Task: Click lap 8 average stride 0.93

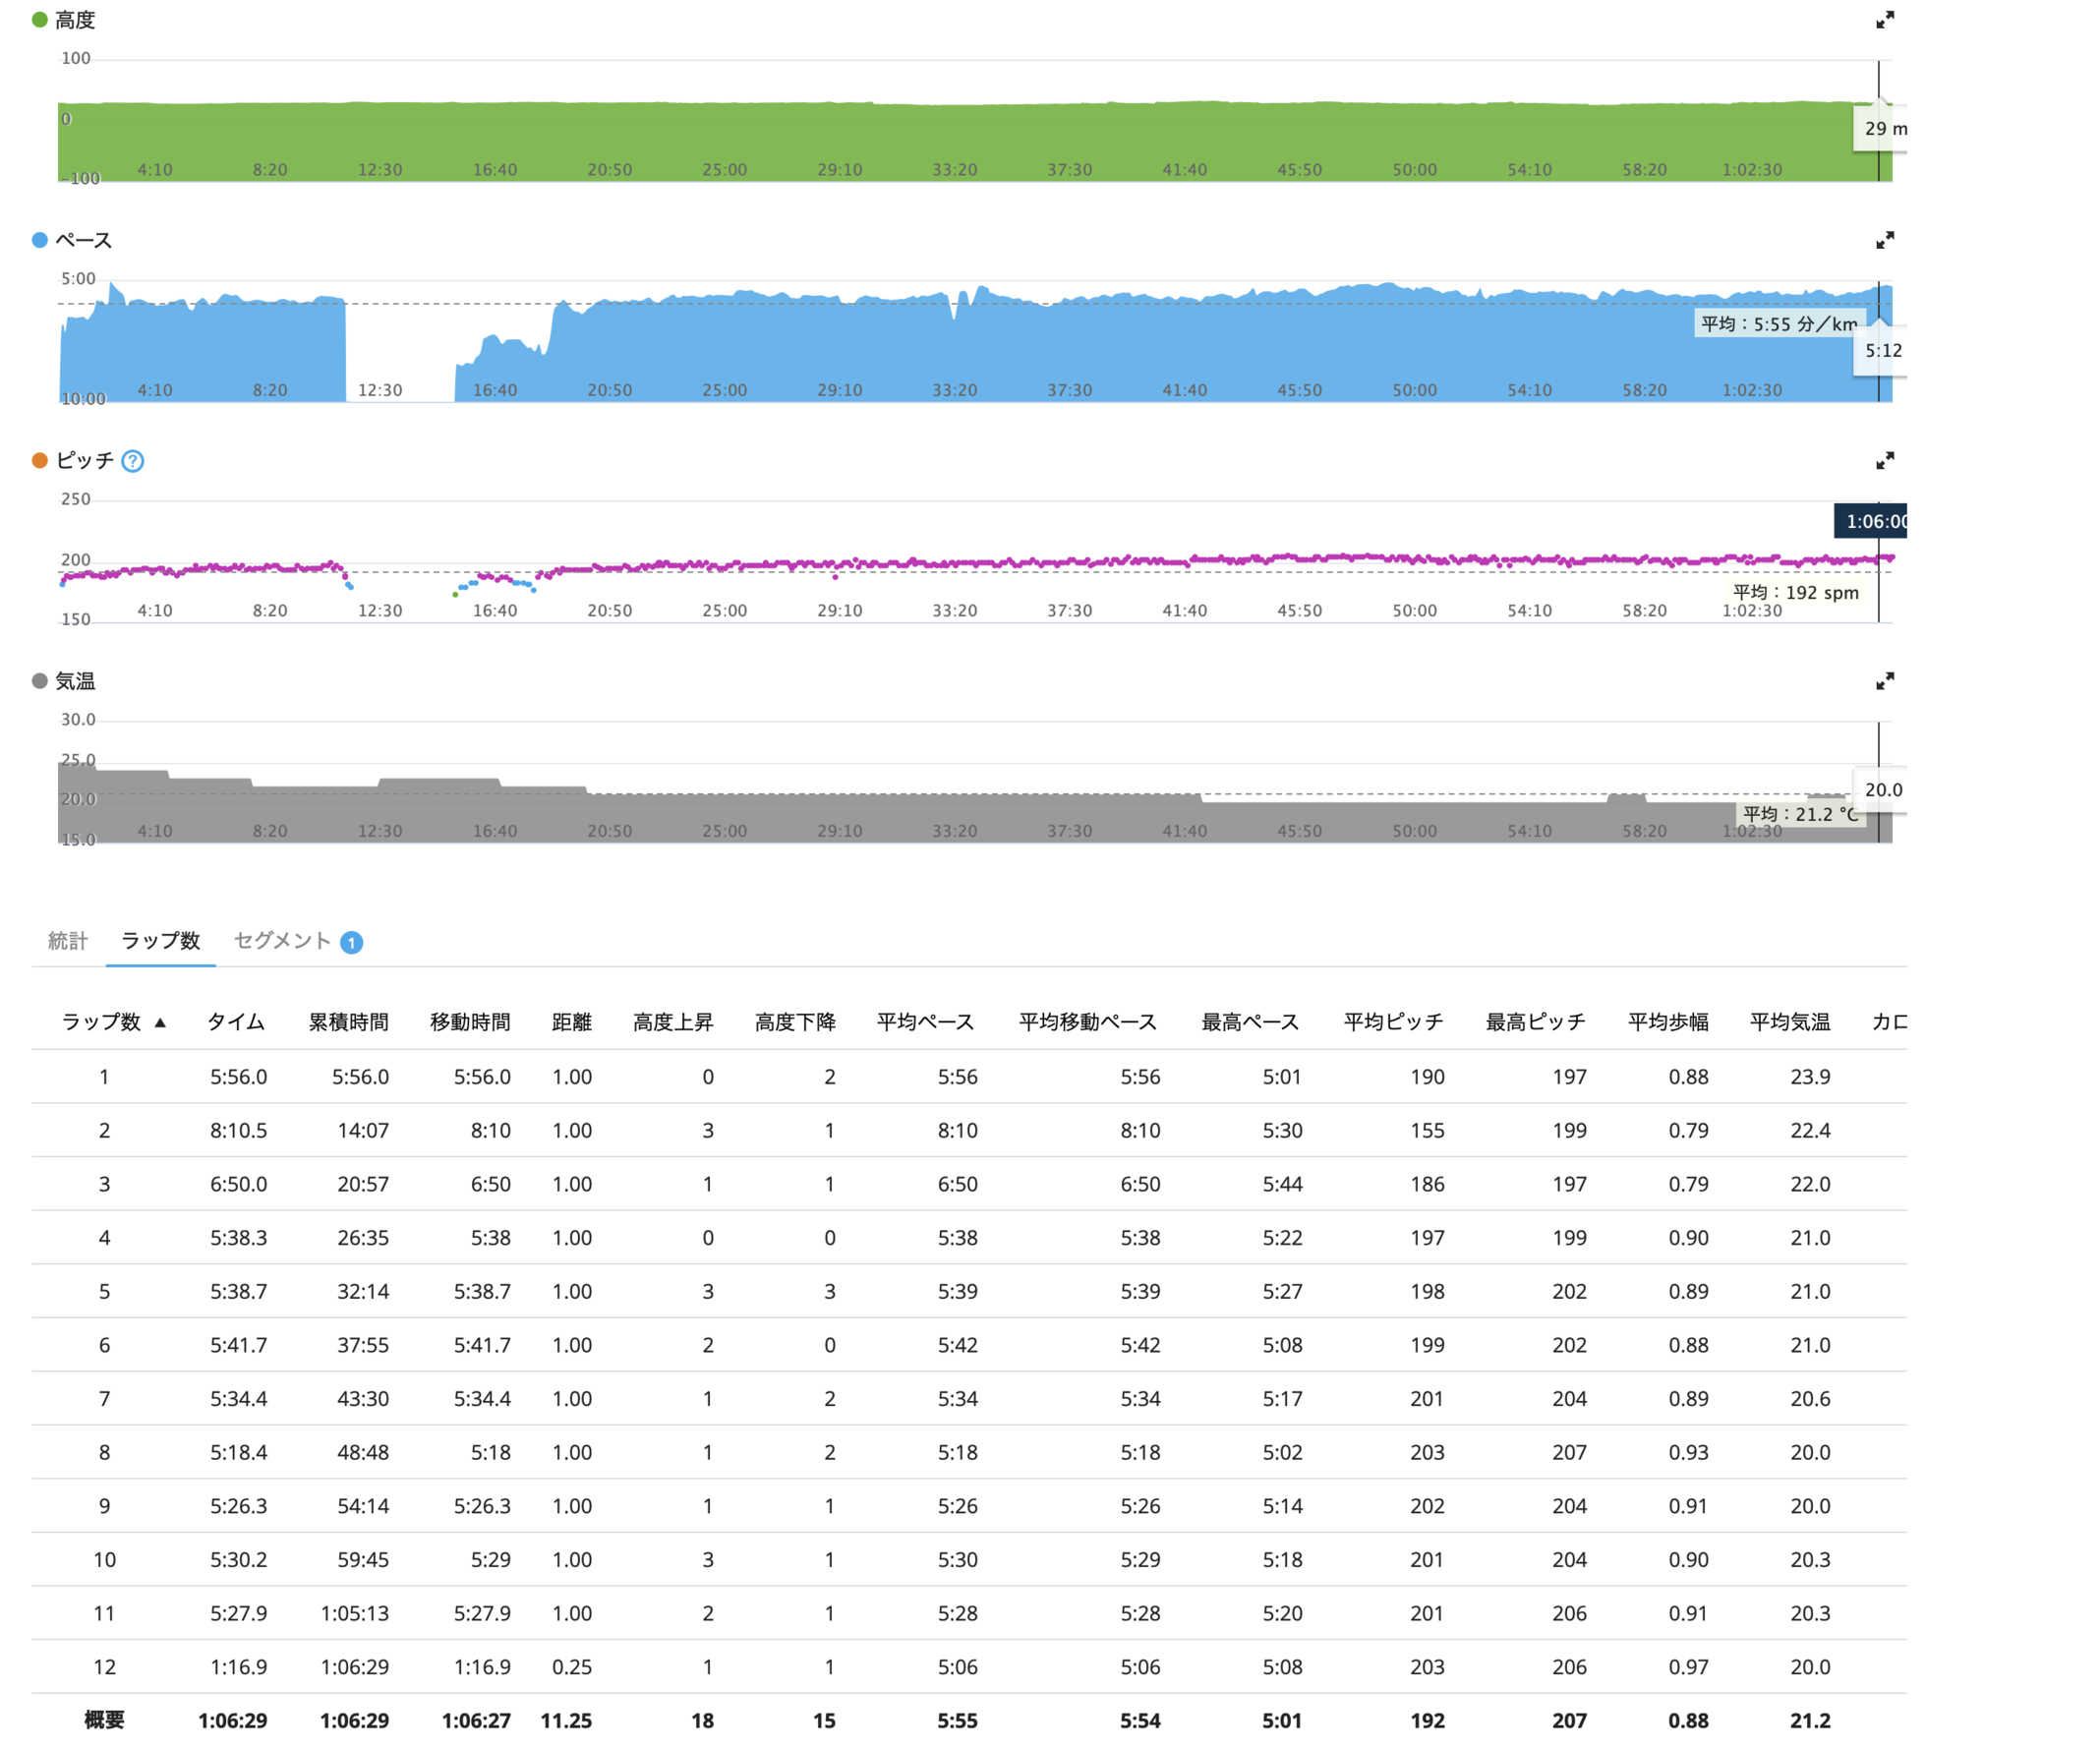Action: (1688, 1453)
